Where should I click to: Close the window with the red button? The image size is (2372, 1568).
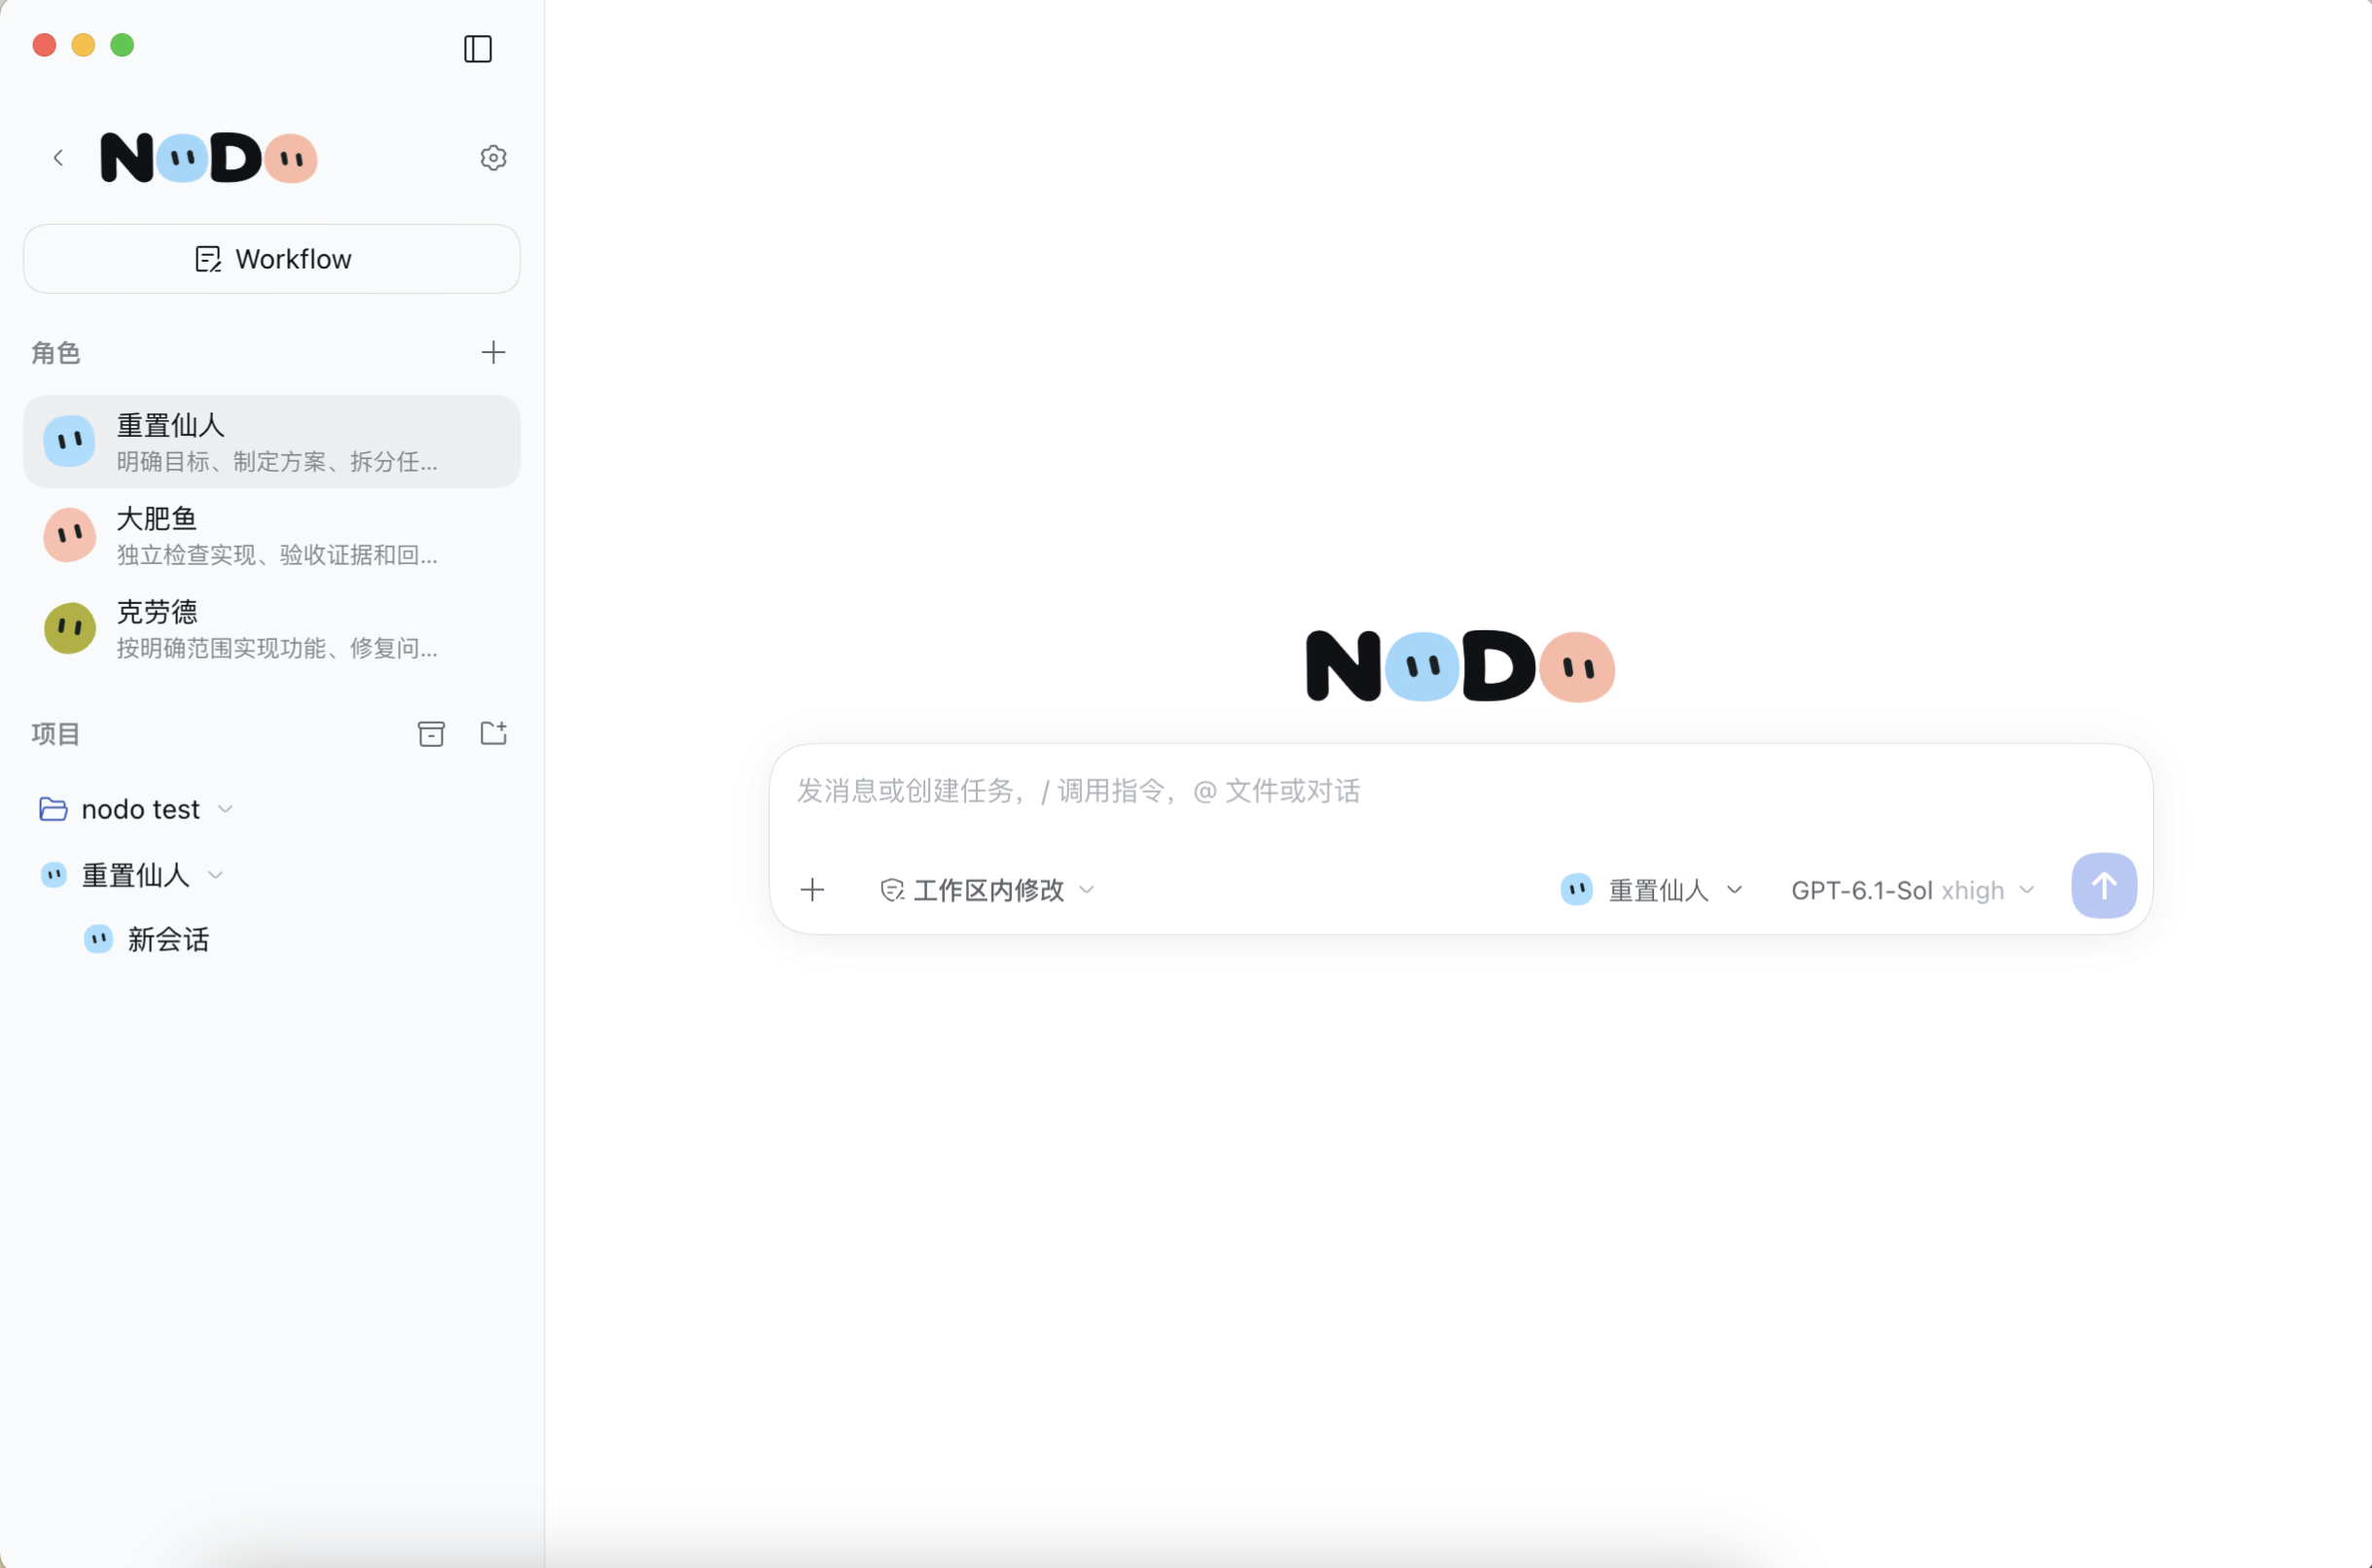pyautogui.click(x=44, y=45)
